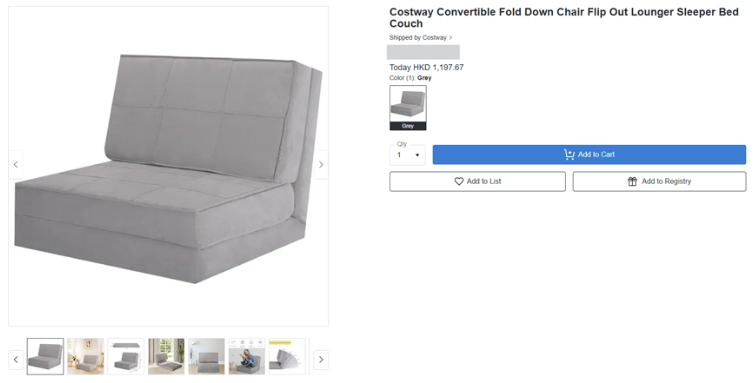Show next main product image
The width and height of the screenshot is (754, 383).
pyautogui.click(x=321, y=165)
